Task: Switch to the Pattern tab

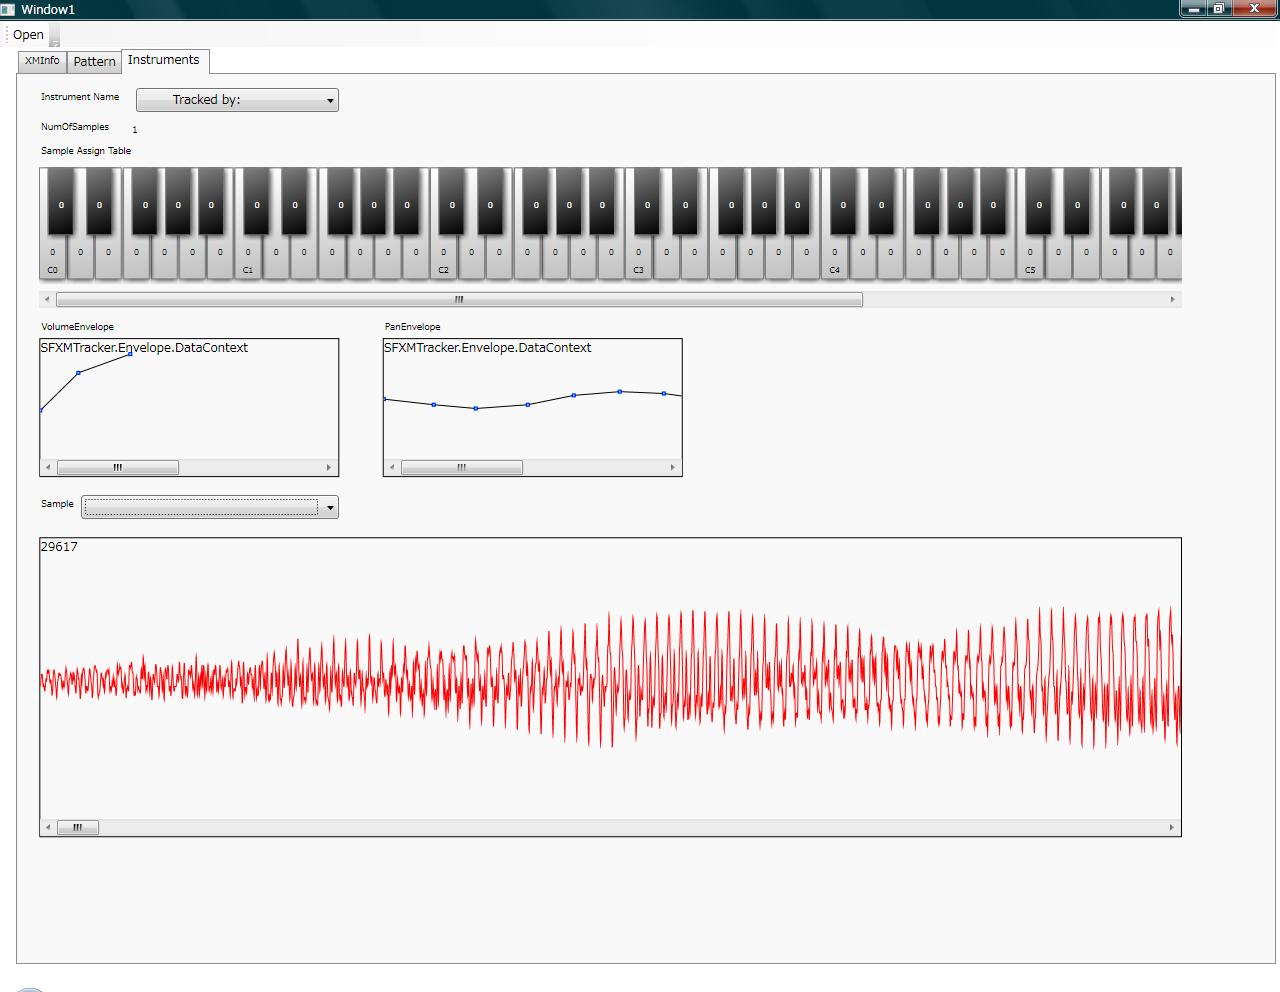Action: [94, 62]
